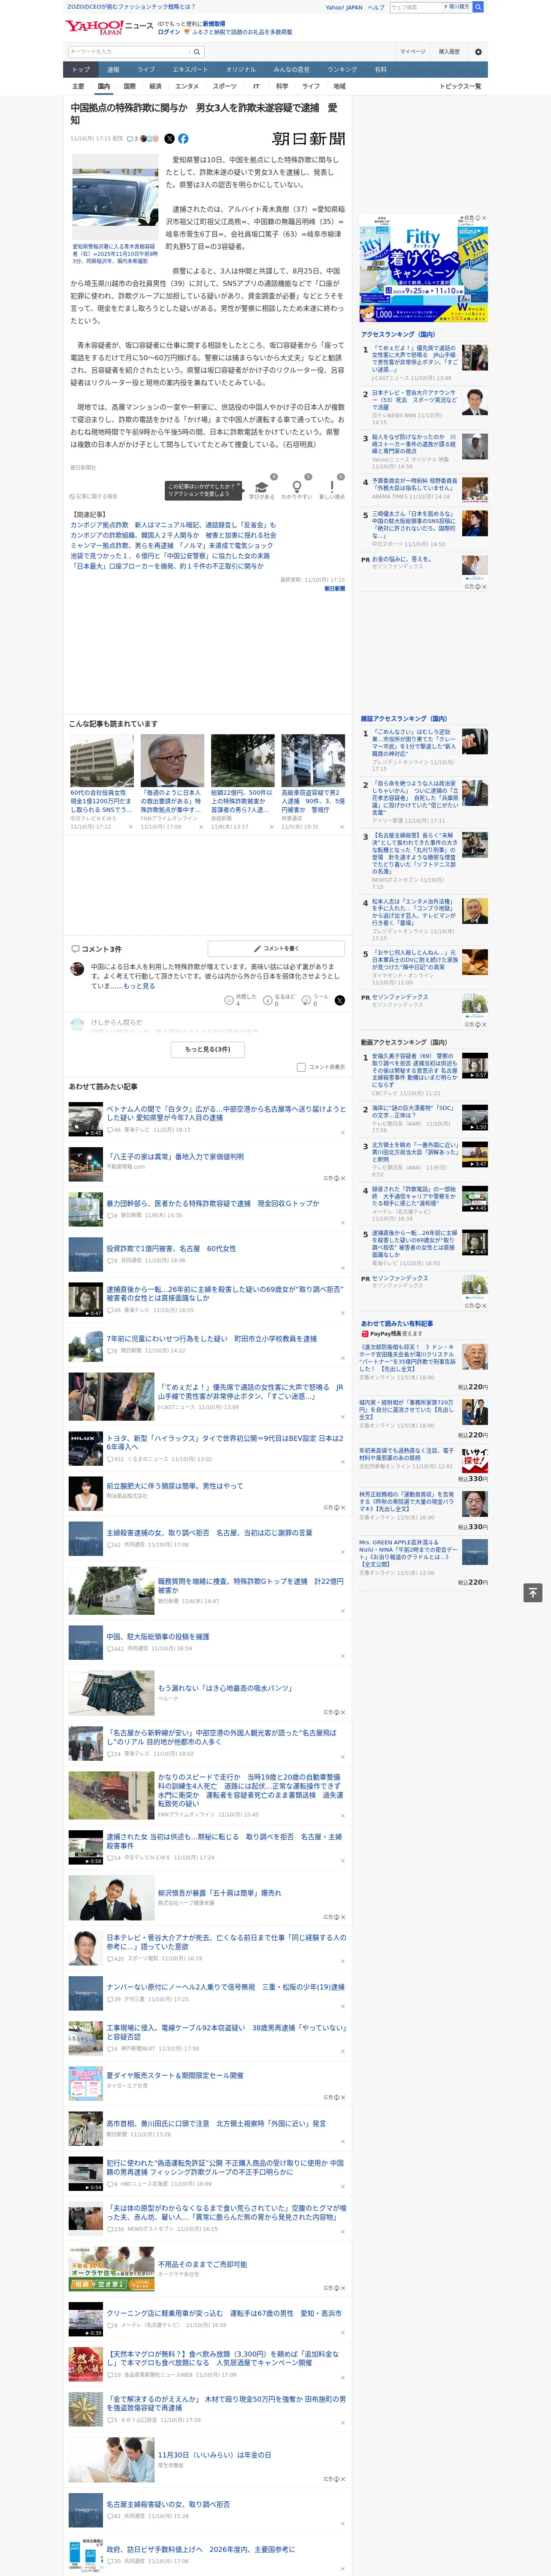Select the エキスパート navigation tab
551x2576 pixels.
[190, 70]
